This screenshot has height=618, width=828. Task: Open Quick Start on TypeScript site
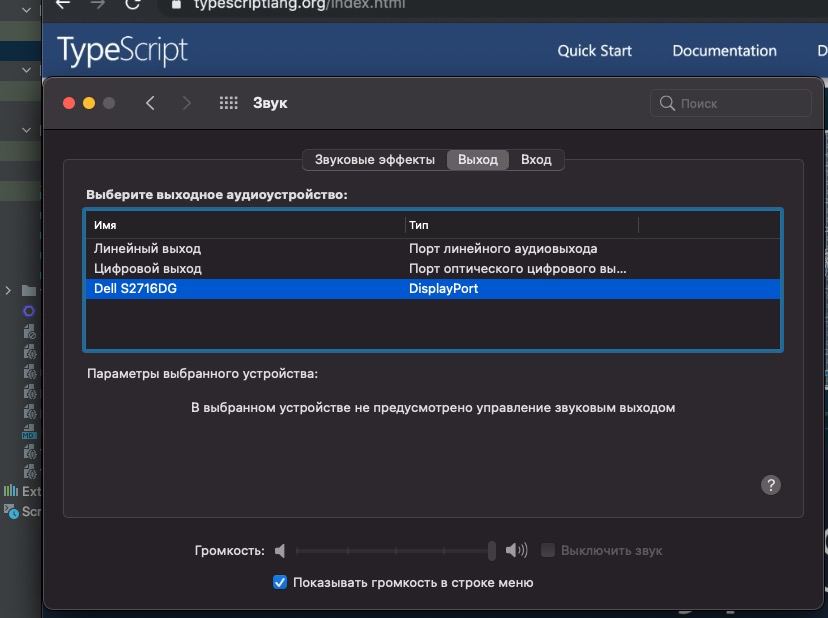(595, 51)
